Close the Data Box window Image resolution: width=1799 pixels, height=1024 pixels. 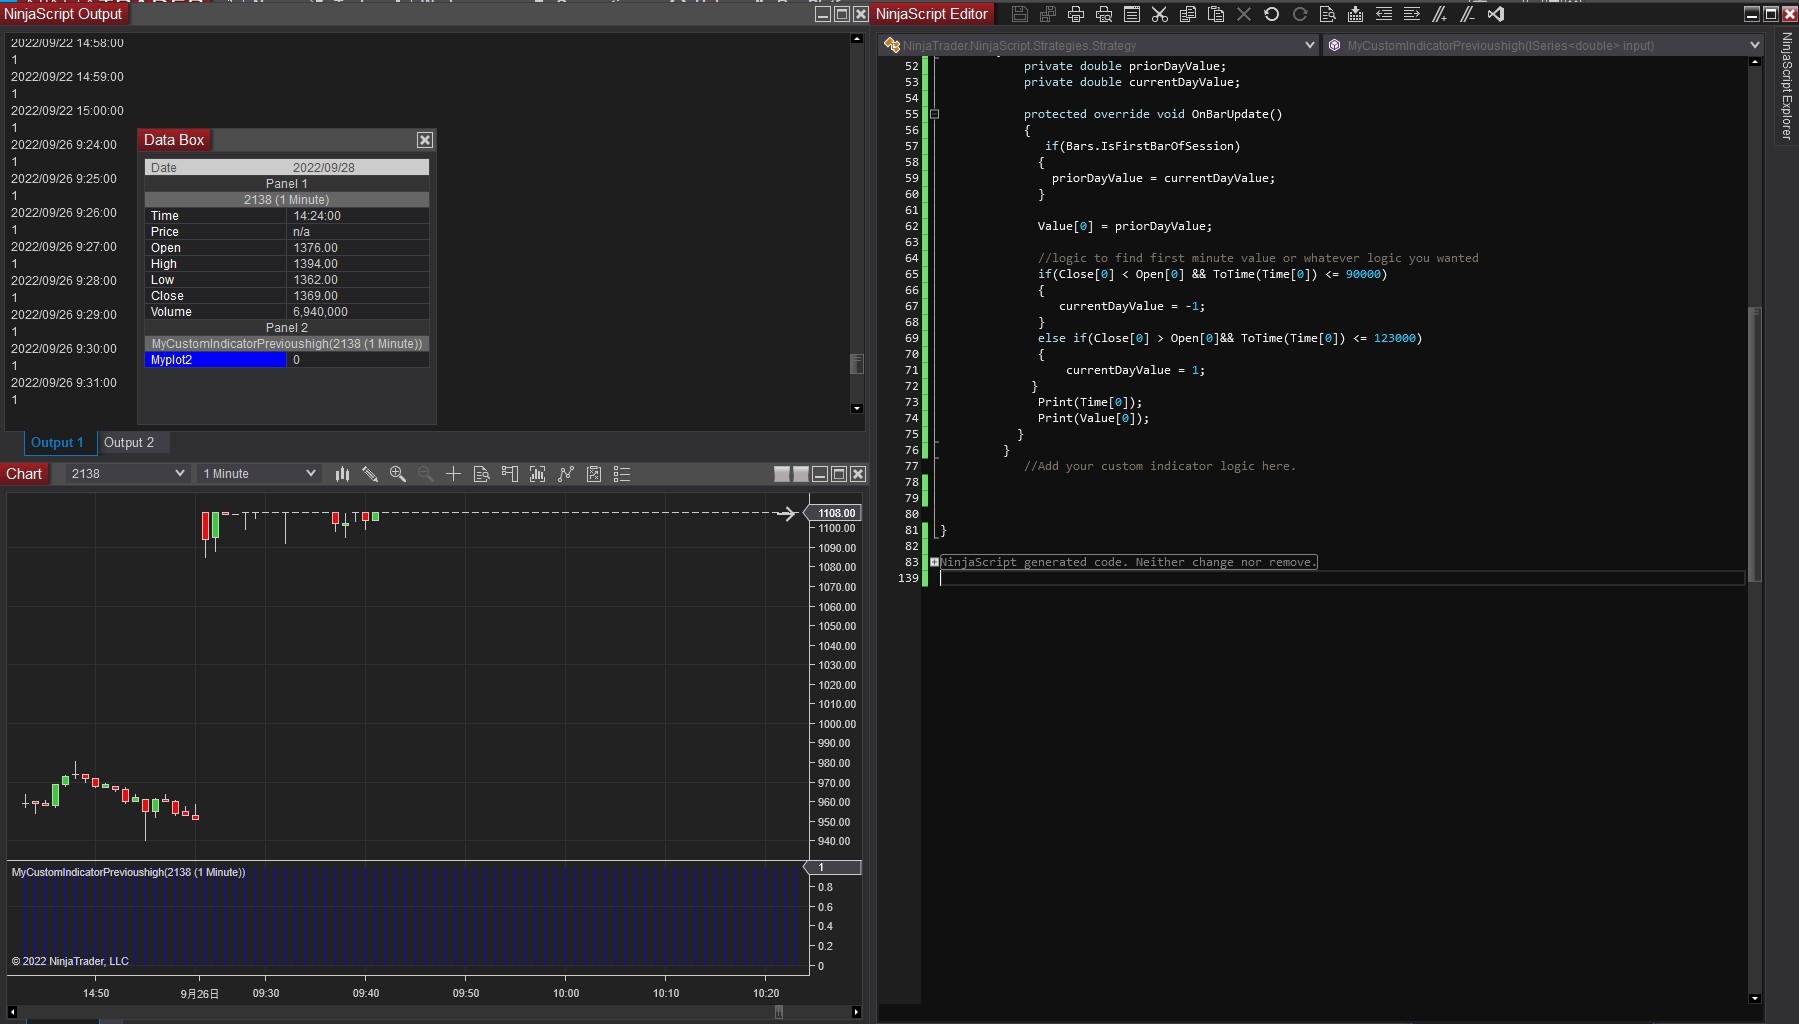[x=425, y=140]
